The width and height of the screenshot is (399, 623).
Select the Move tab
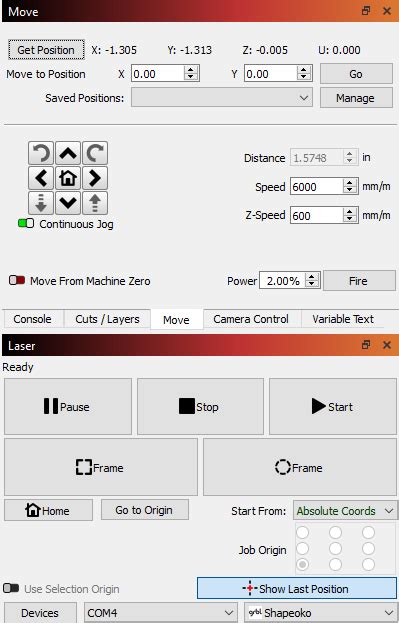tap(176, 319)
